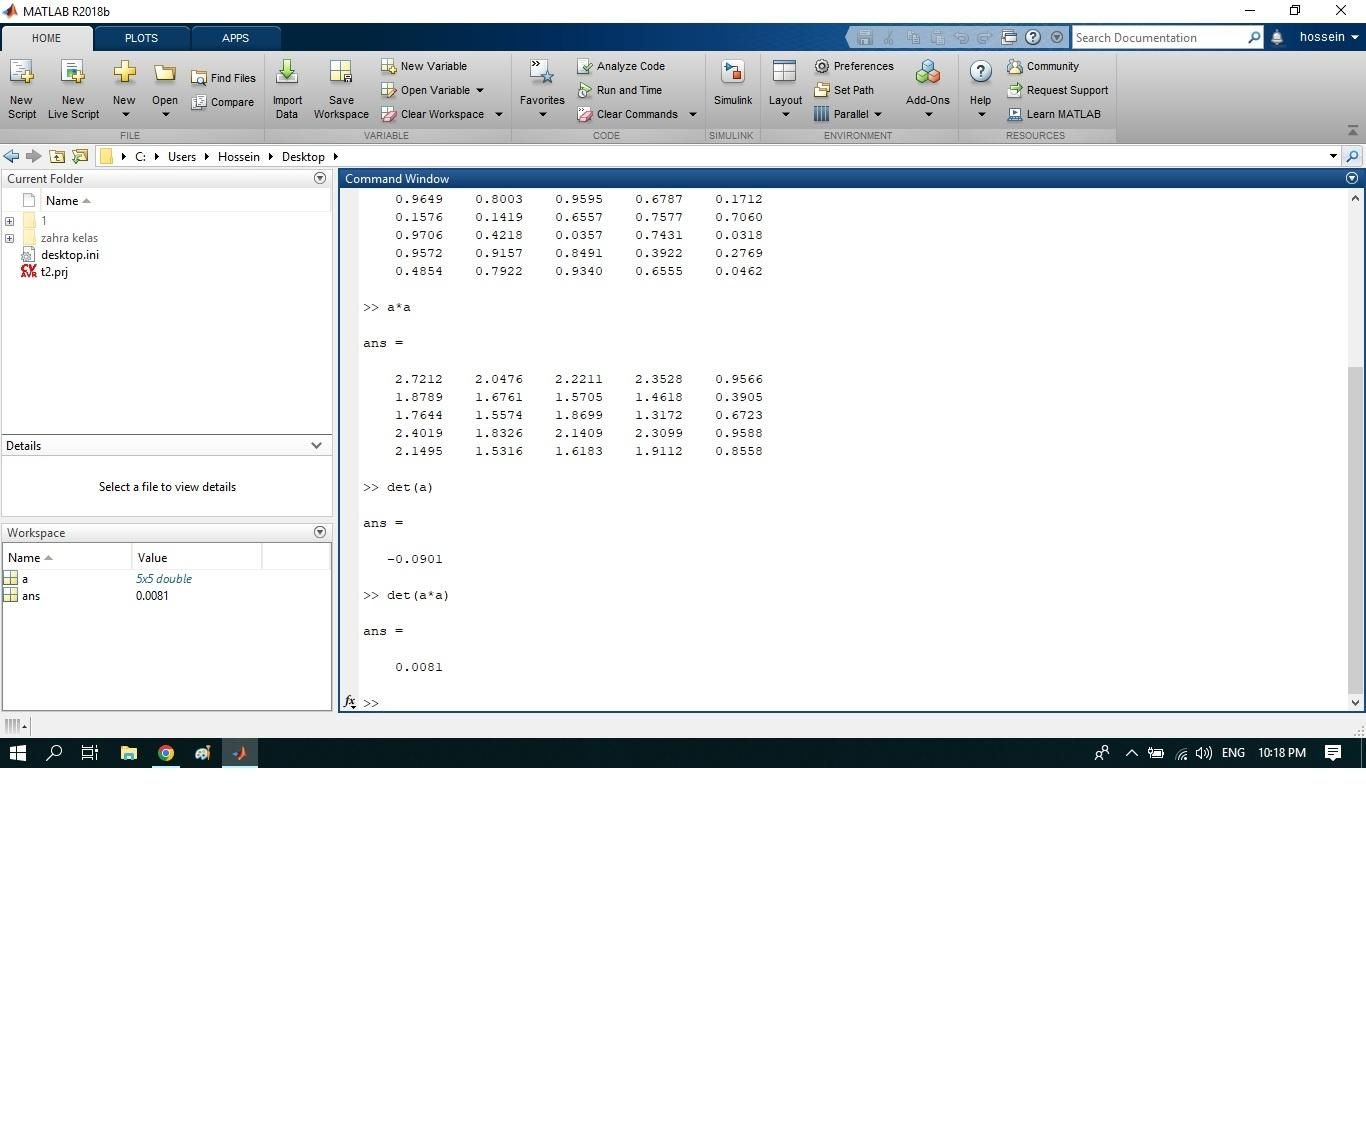
Task: Open Windows Action Center notifications
Action: pyautogui.click(x=1333, y=753)
